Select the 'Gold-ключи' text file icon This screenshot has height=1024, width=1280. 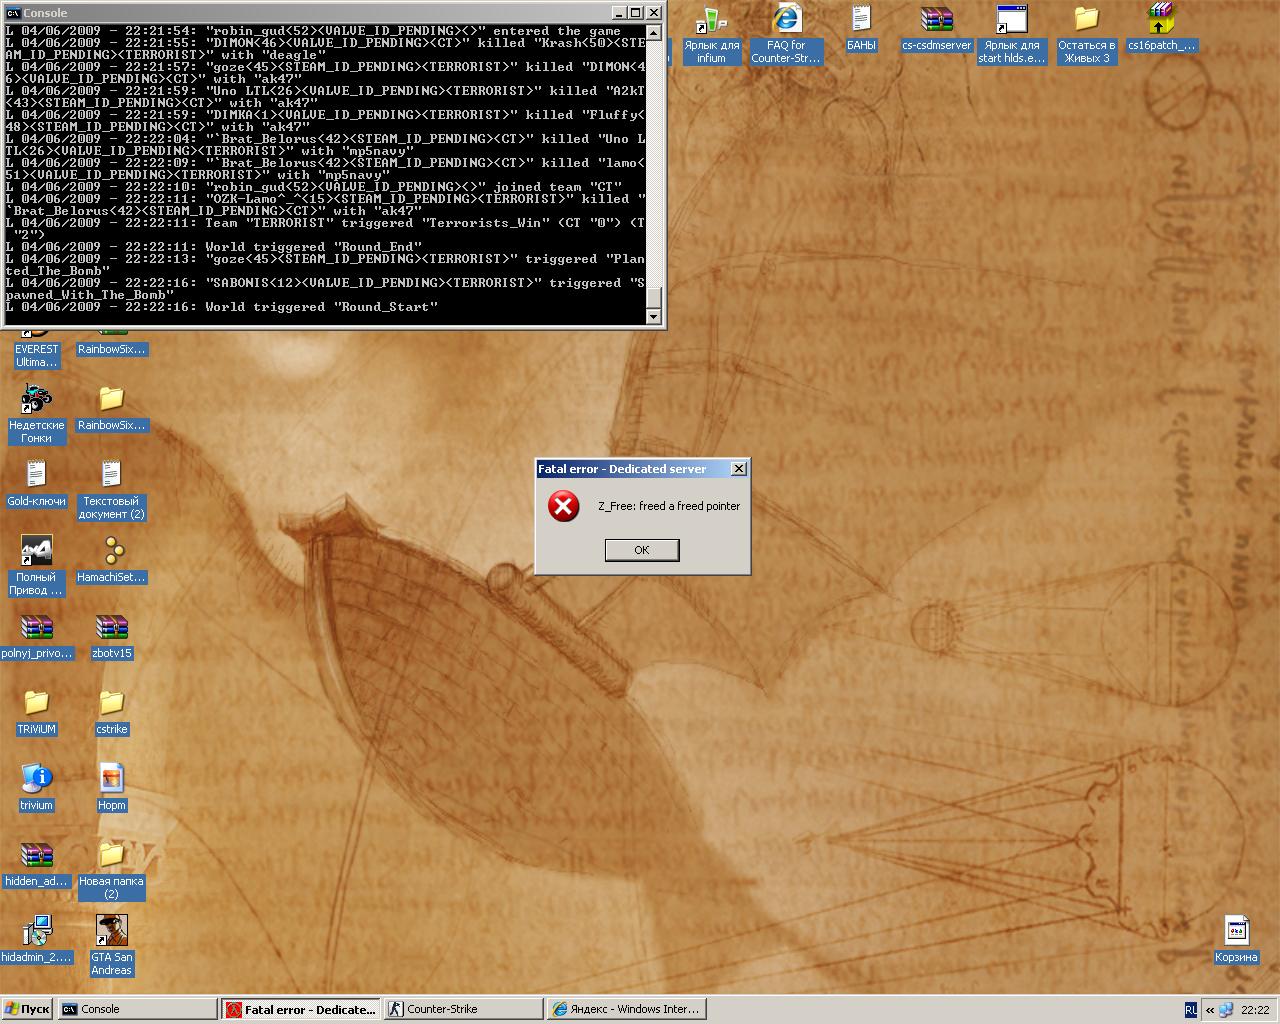click(37, 484)
